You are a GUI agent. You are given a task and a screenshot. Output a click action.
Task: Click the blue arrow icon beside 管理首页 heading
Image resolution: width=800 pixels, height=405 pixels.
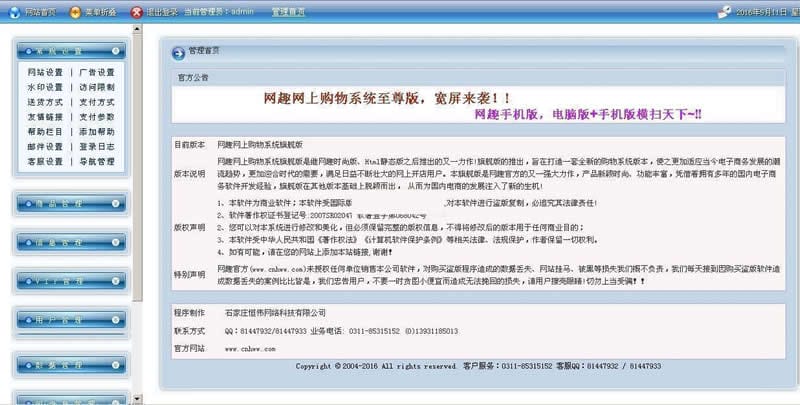click(x=178, y=53)
